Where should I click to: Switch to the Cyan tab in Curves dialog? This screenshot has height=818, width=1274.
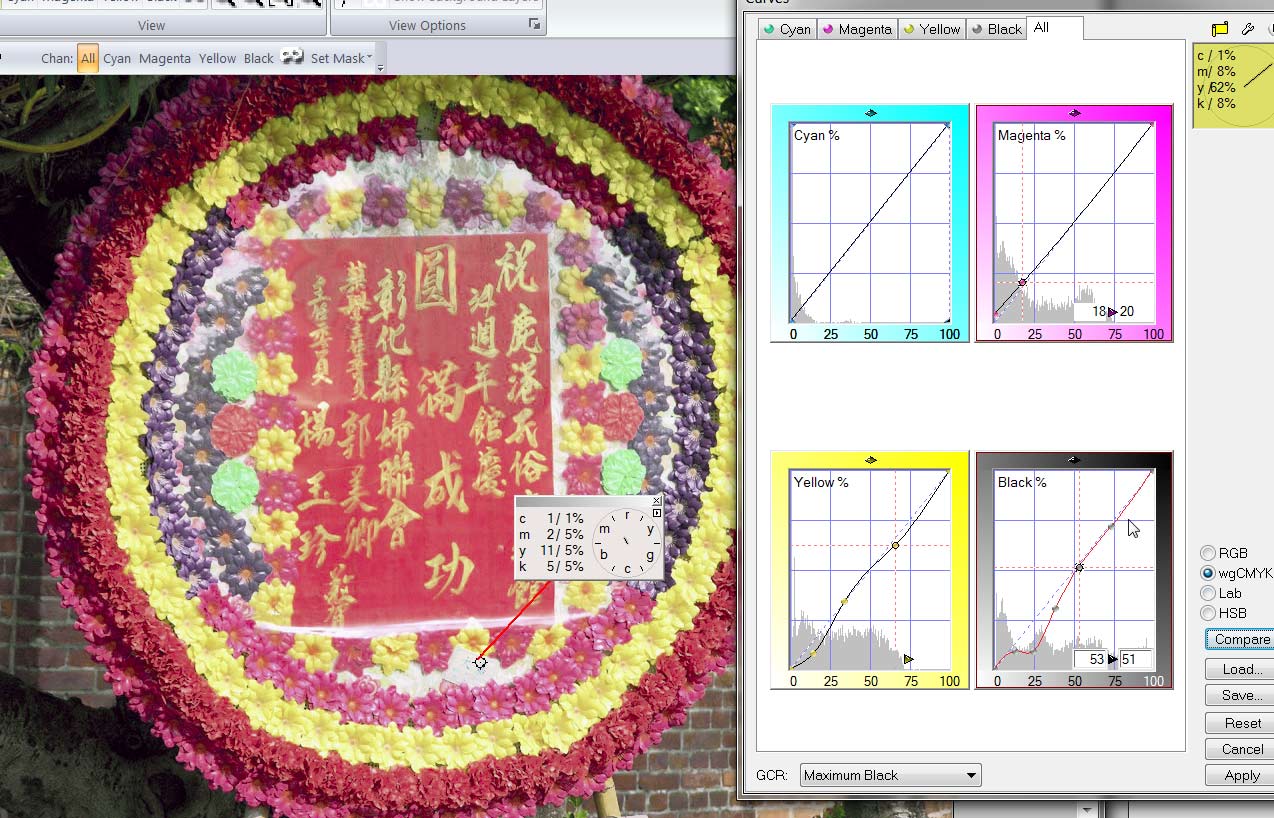pyautogui.click(x=786, y=29)
